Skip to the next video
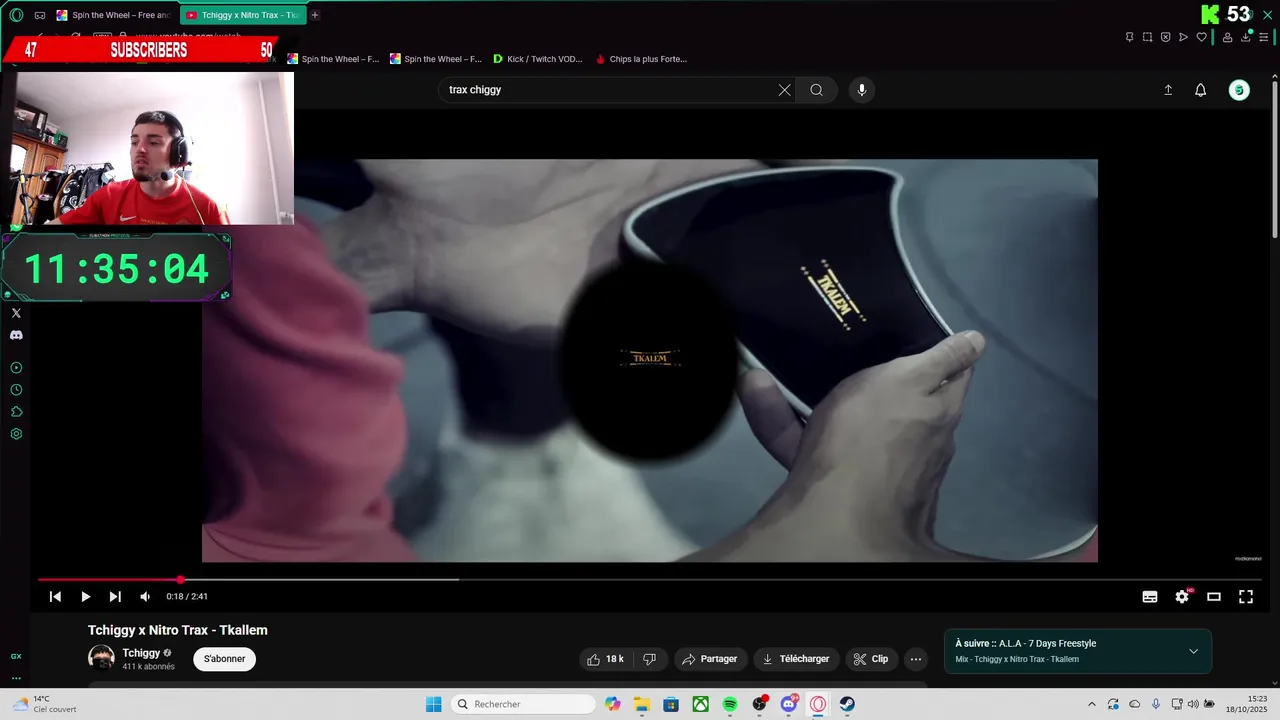Viewport: 1280px width, 720px height. point(115,597)
